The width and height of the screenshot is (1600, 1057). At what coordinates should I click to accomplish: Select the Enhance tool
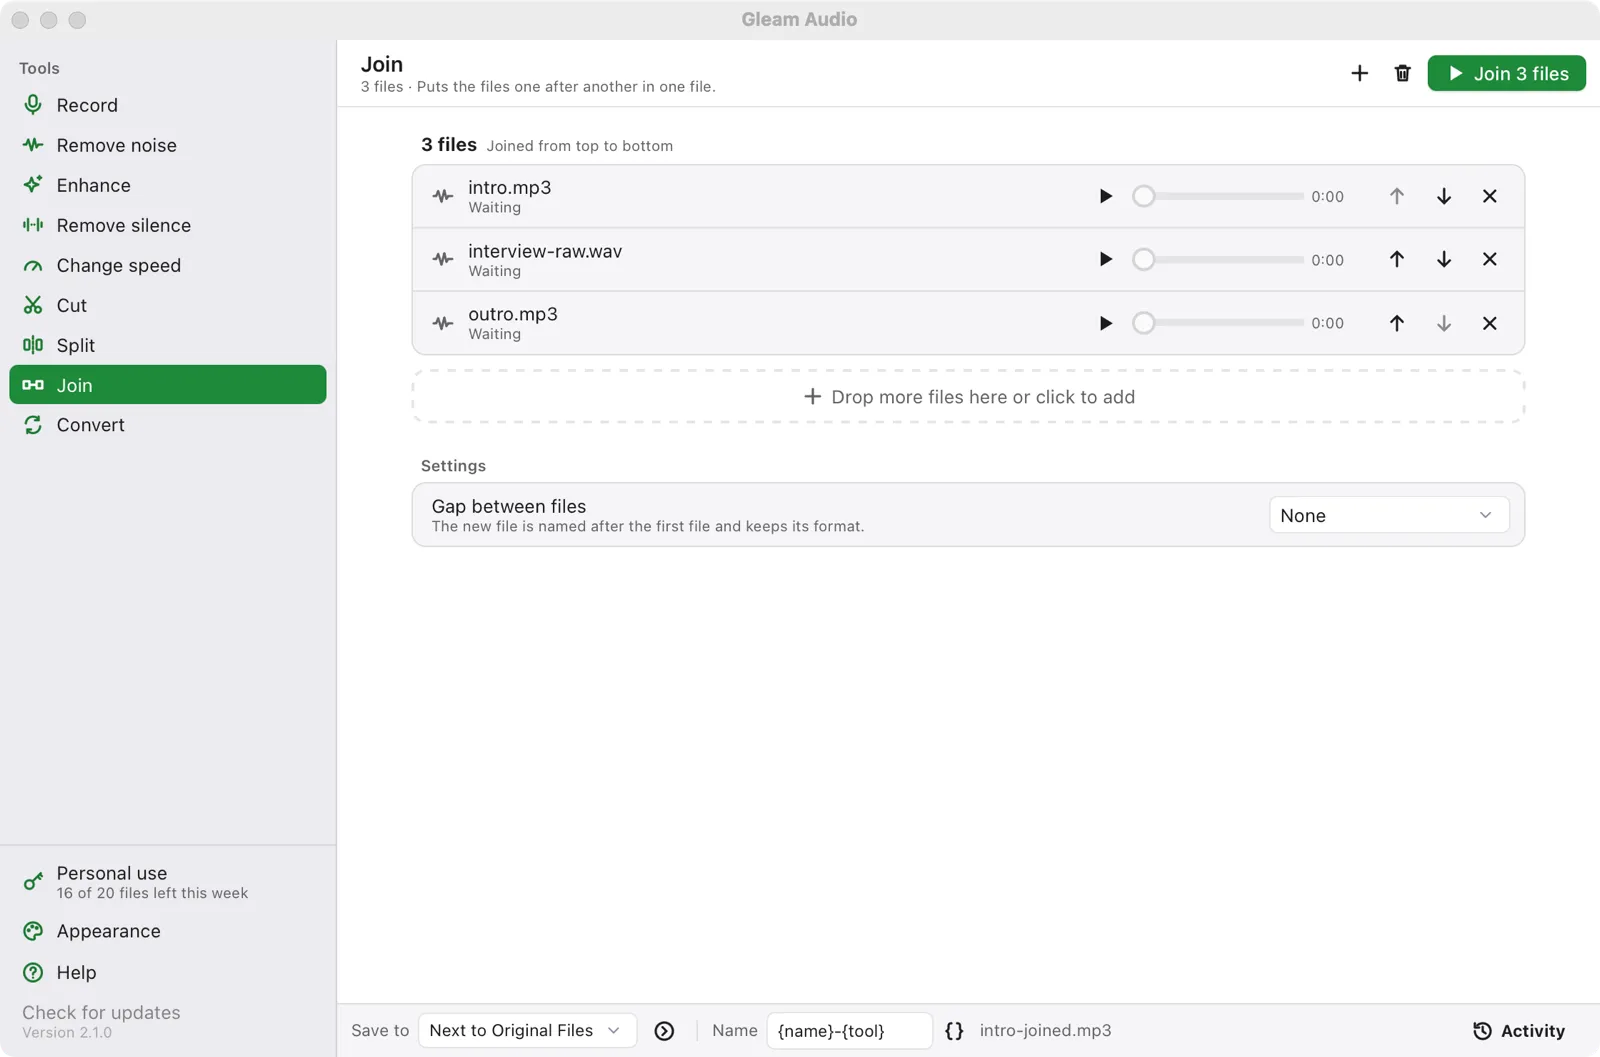(x=167, y=185)
